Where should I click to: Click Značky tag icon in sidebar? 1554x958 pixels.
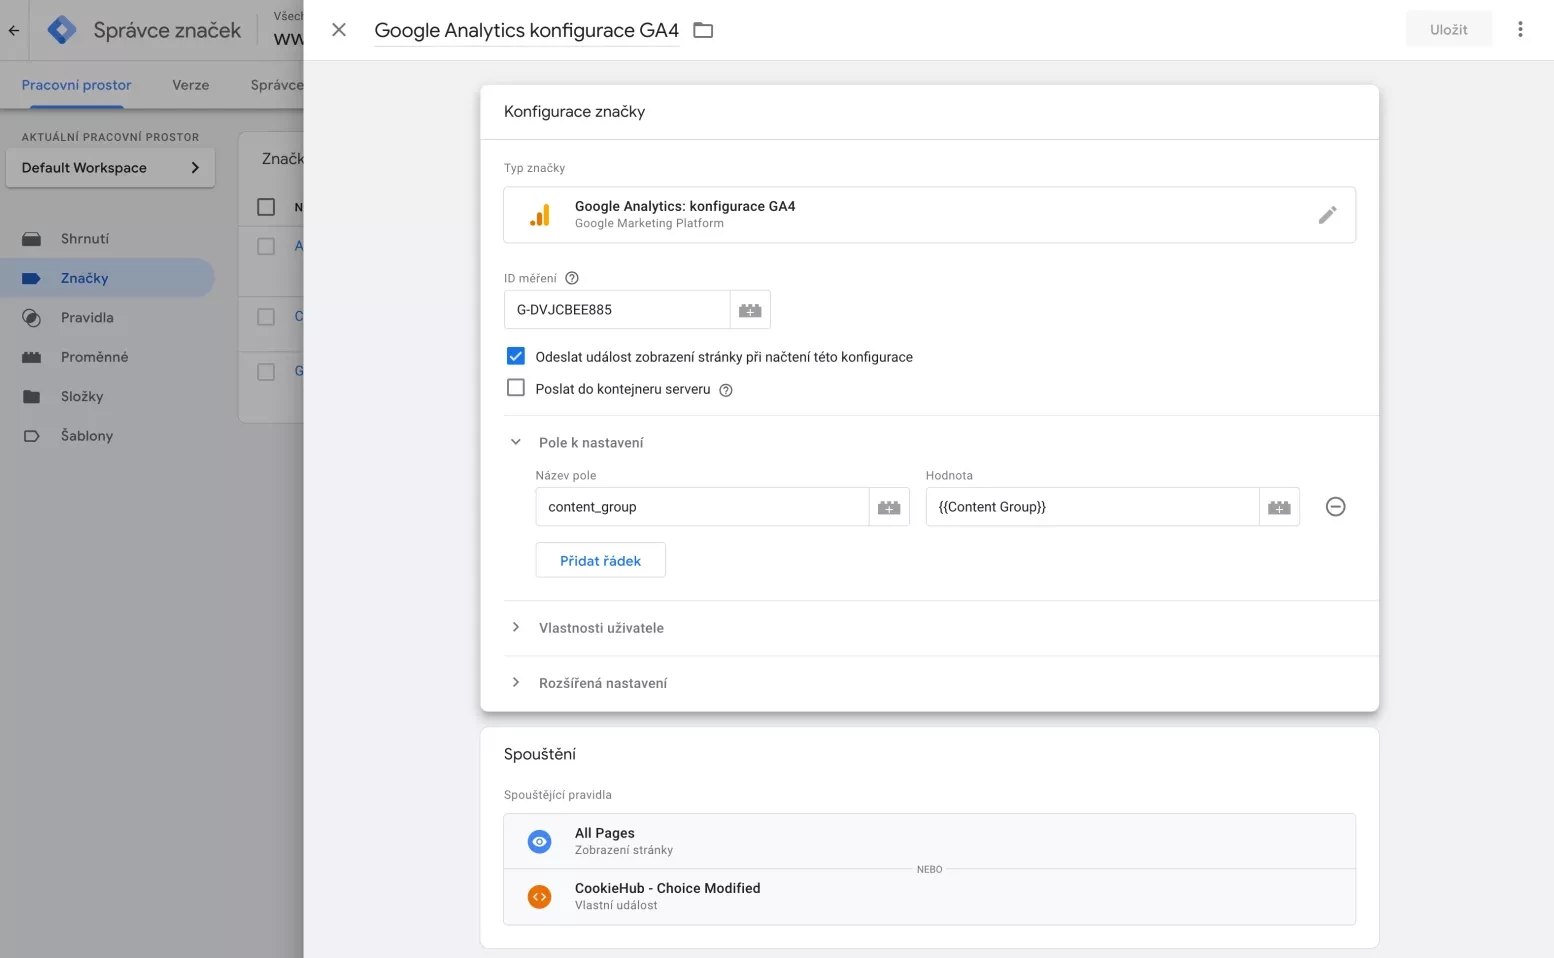32,279
